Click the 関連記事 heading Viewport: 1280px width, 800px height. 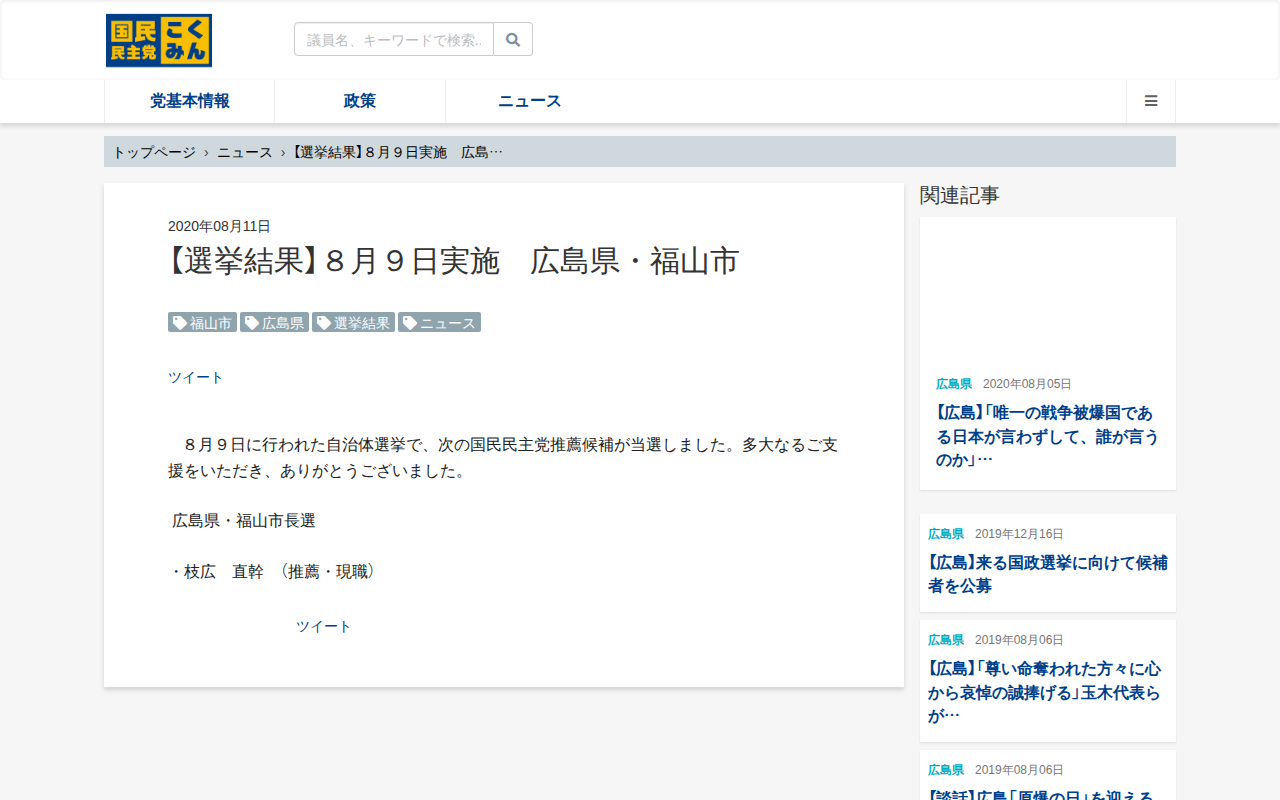click(960, 195)
